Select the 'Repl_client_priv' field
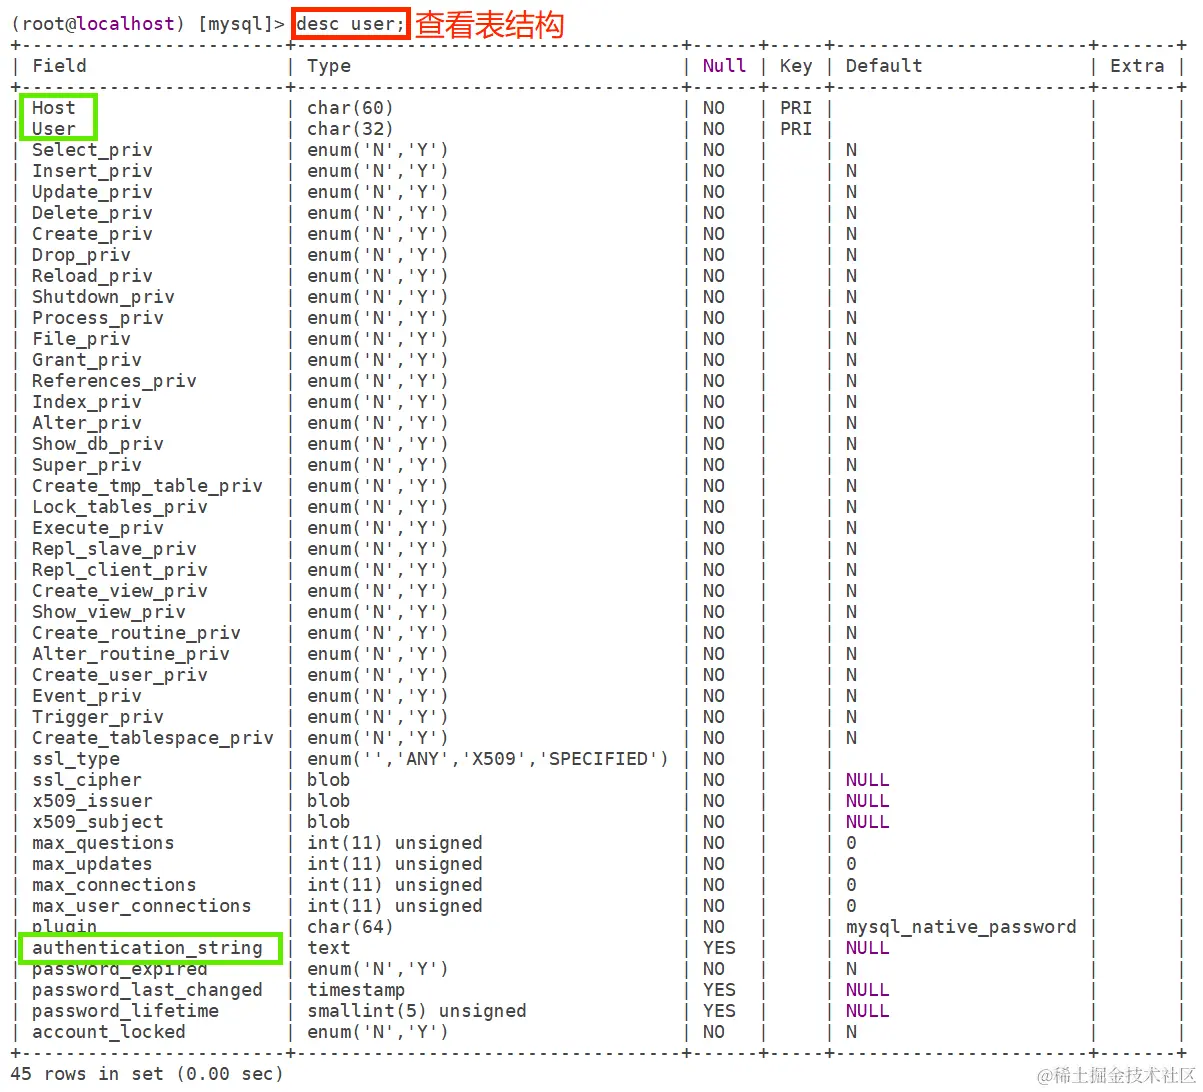The width and height of the screenshot is (1203, 1092). (120, 570)
